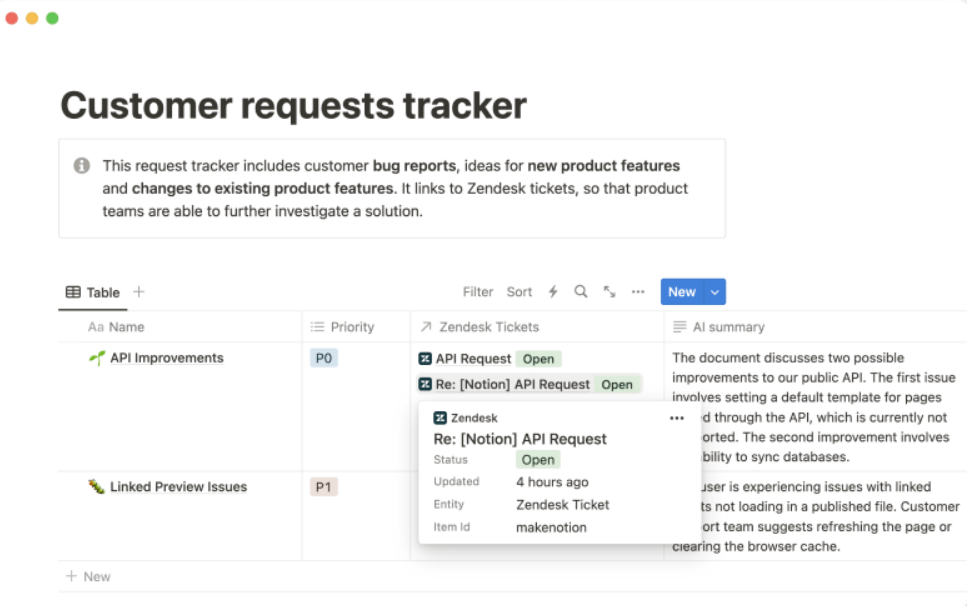Click the blue New button
967x606 pixels.
pyautogui.click(x=681, y=292)
